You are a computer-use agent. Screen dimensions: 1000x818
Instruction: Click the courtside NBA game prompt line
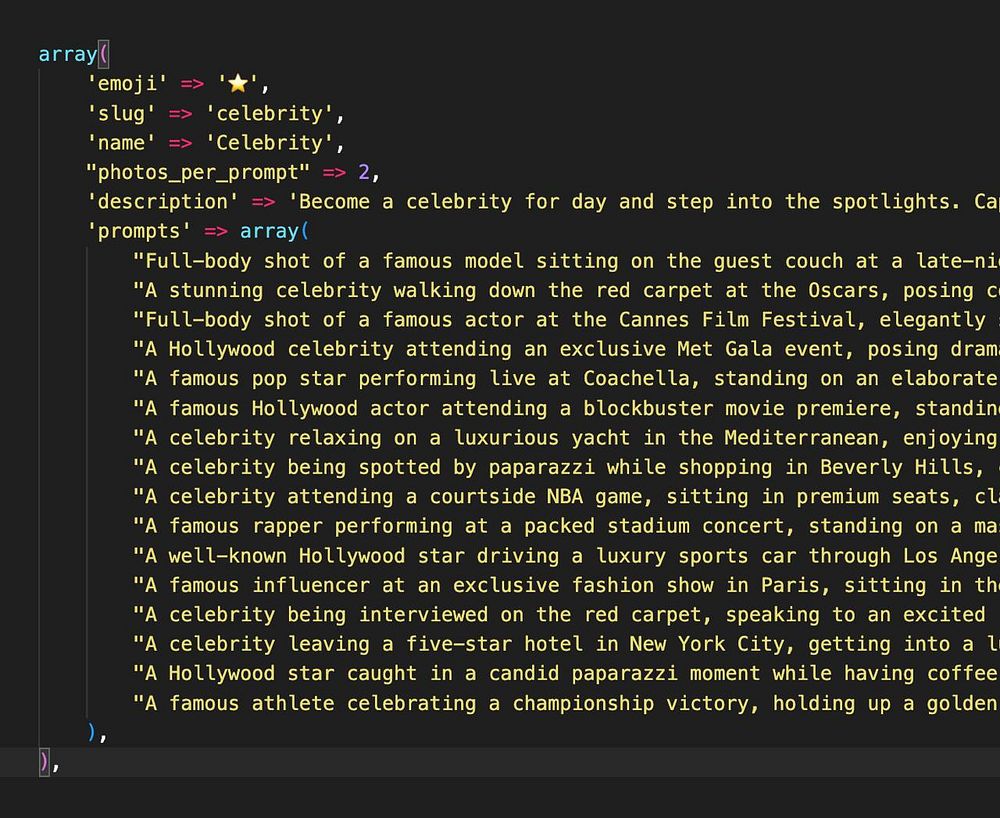pyautogui.click(x=566, y=497)
